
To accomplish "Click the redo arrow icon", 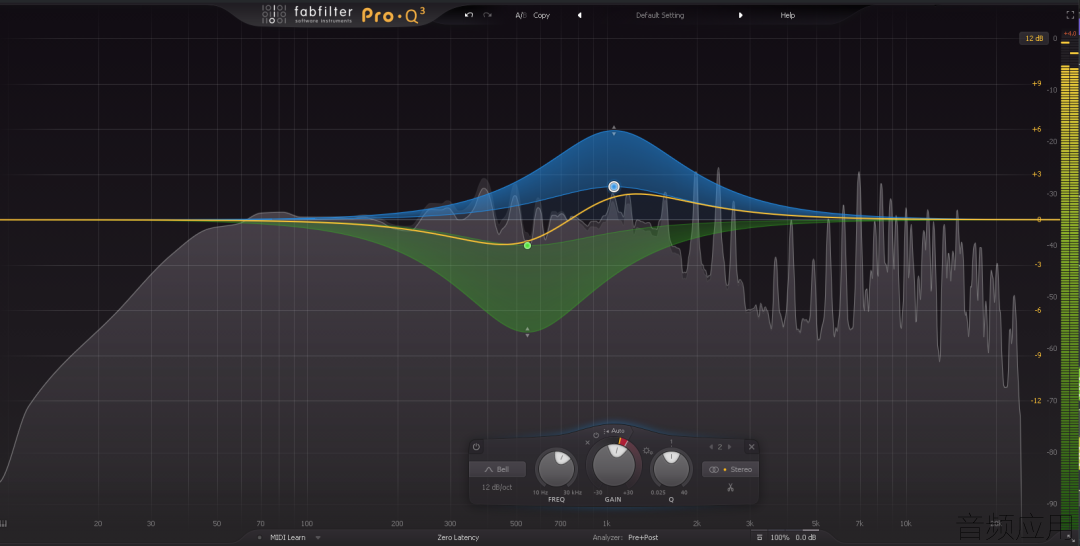I will click(488, 15).
